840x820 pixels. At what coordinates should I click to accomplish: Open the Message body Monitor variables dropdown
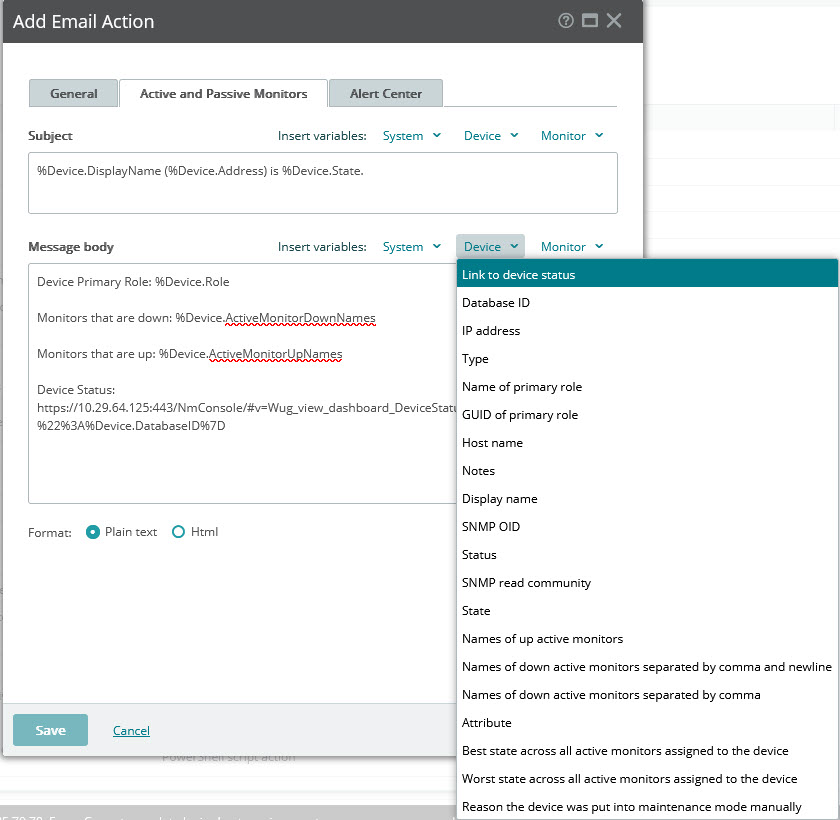(x=572, y=247)
